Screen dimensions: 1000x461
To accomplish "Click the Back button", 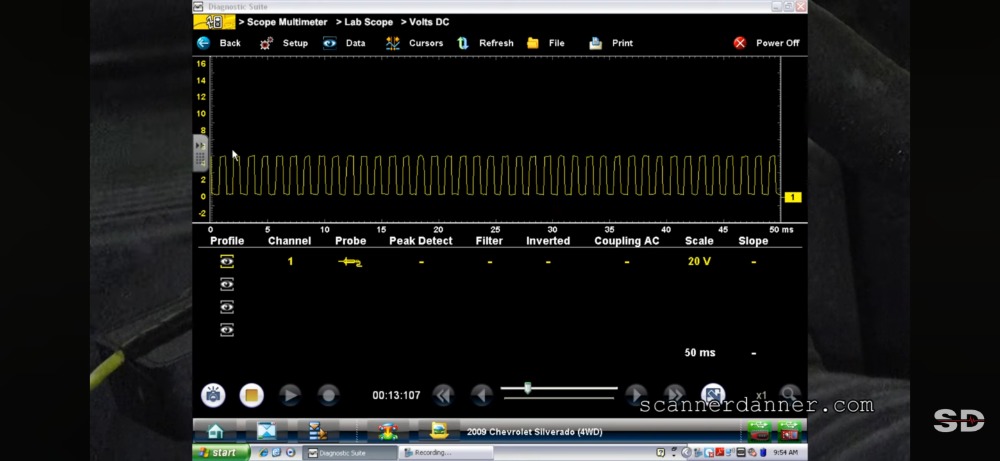I will (x=204, y=43).
